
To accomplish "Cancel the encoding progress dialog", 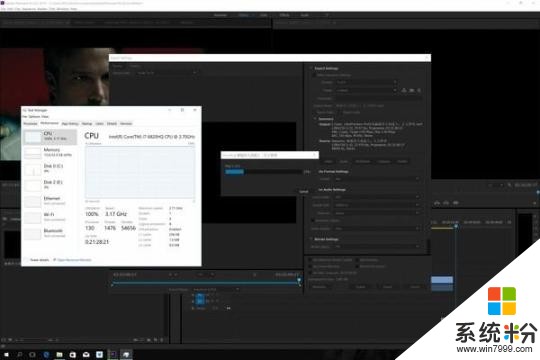I will [x=303, y=192].
